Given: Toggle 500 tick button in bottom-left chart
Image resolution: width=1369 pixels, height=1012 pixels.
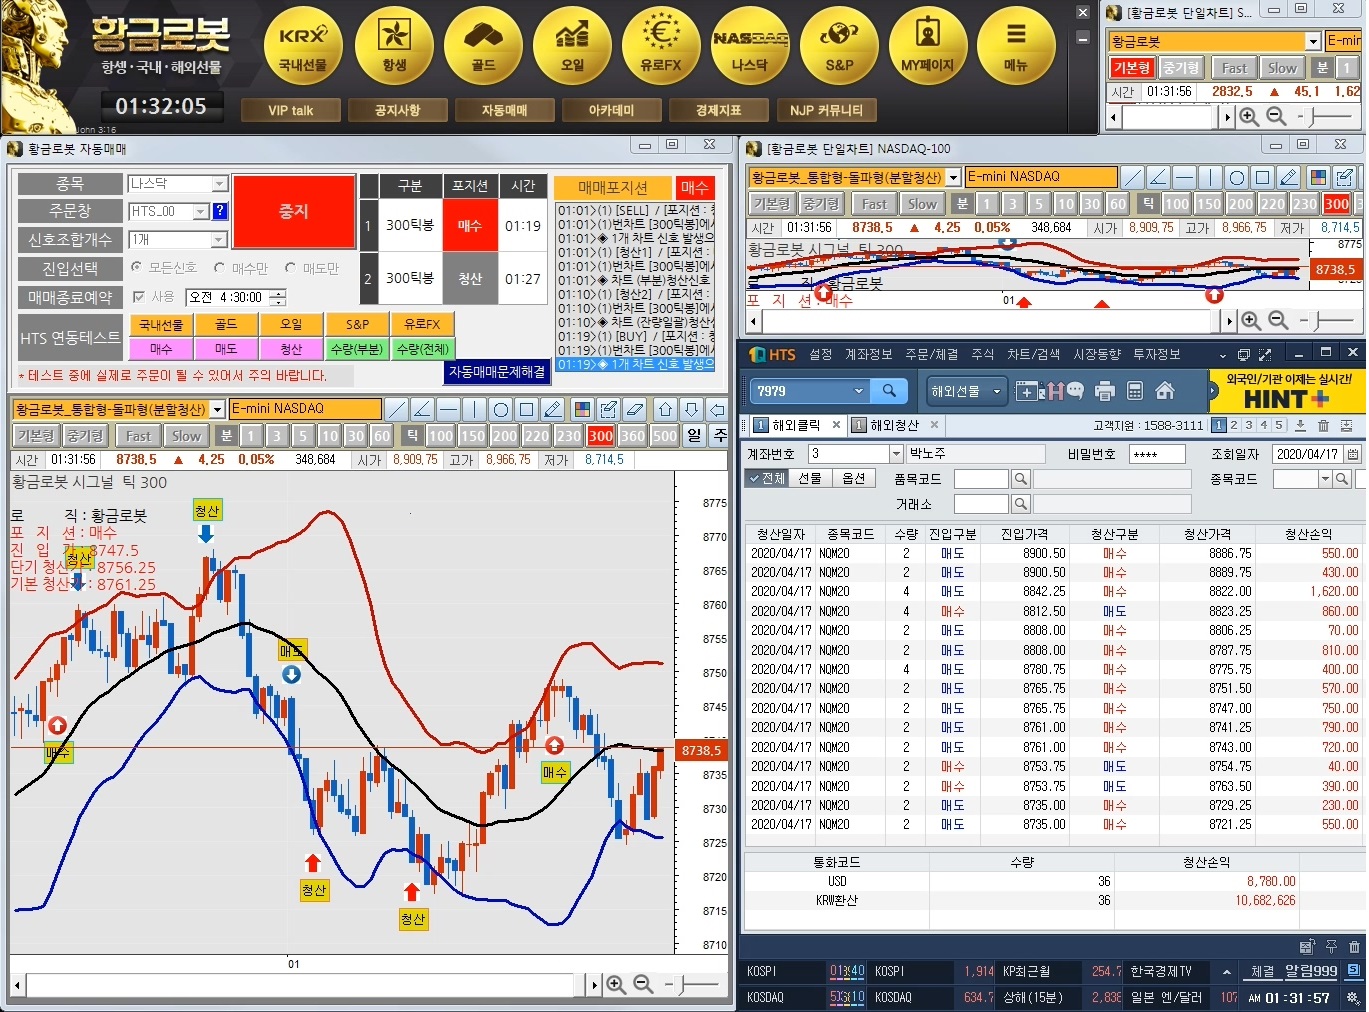Looking at the screenshot, I should click(x=664, y=436).
